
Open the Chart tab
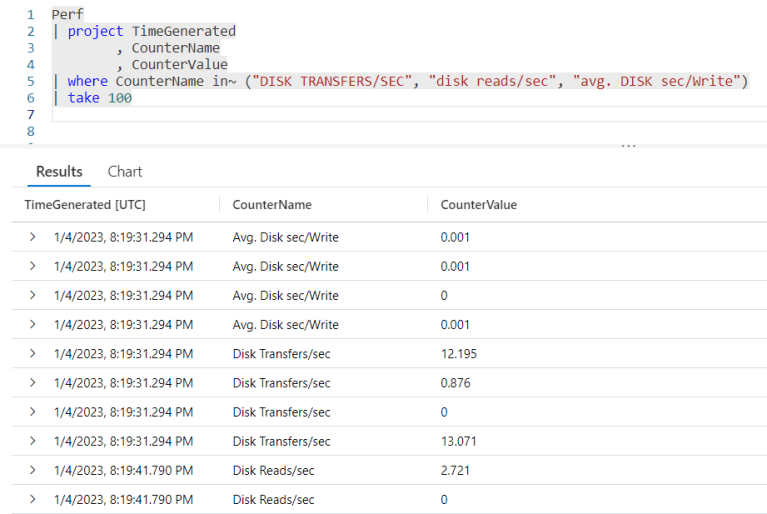pyautogui.click(x=125, y=172)
